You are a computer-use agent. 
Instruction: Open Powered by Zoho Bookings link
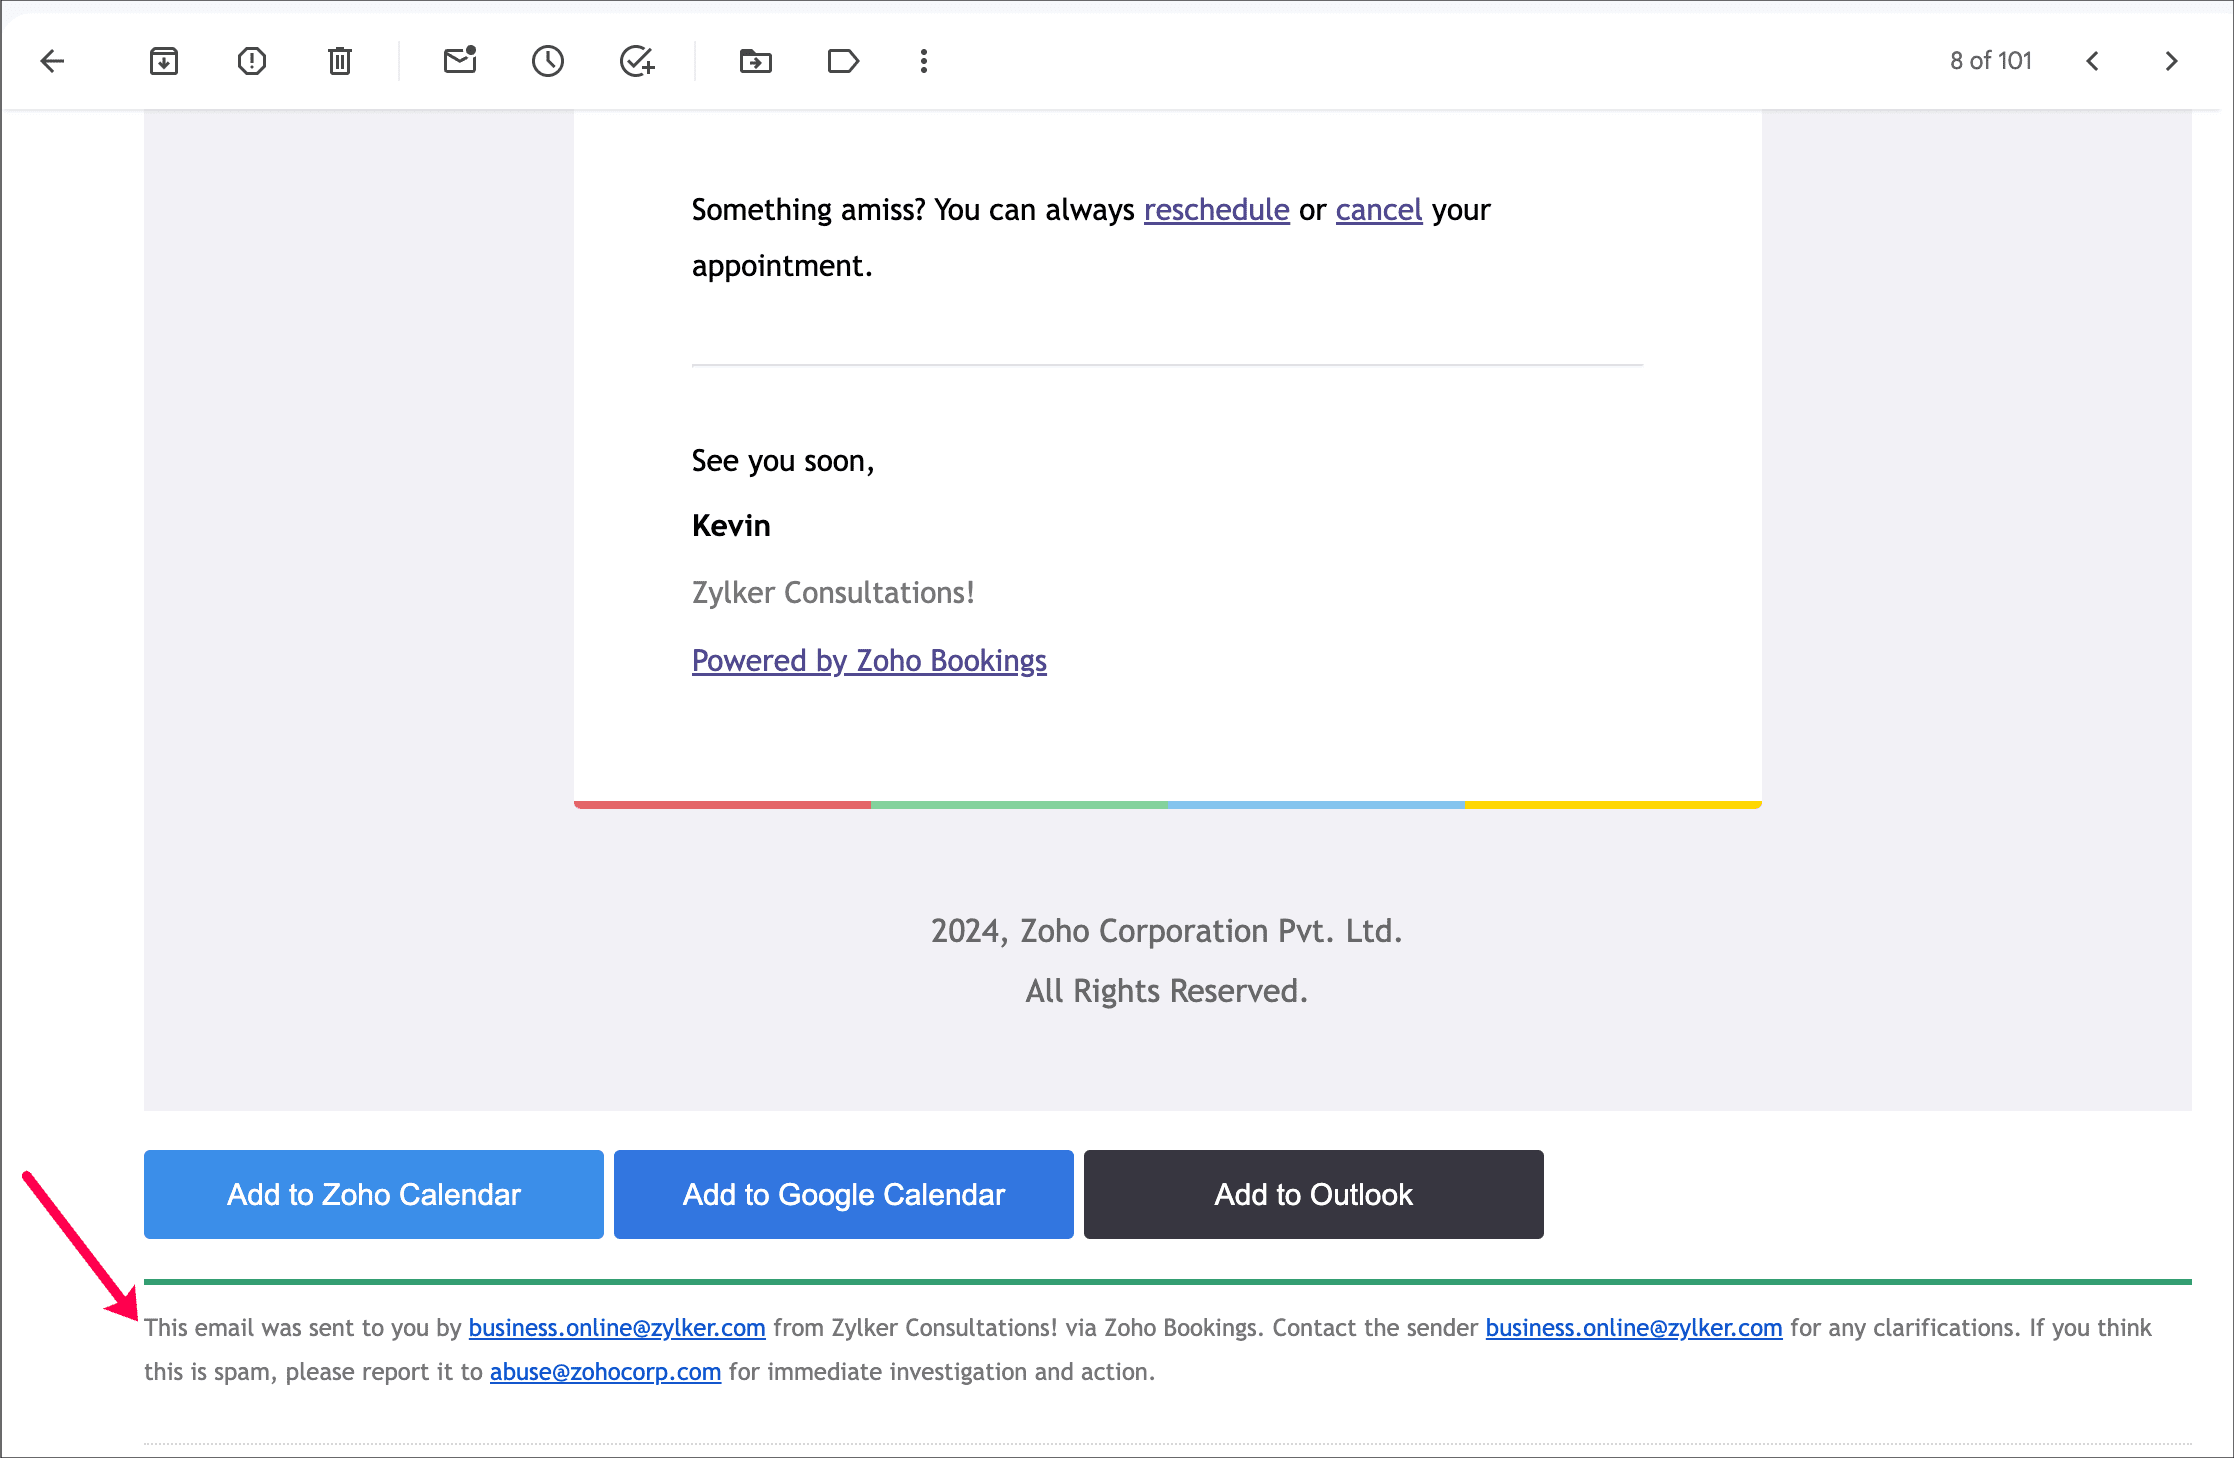pos(869,661)
